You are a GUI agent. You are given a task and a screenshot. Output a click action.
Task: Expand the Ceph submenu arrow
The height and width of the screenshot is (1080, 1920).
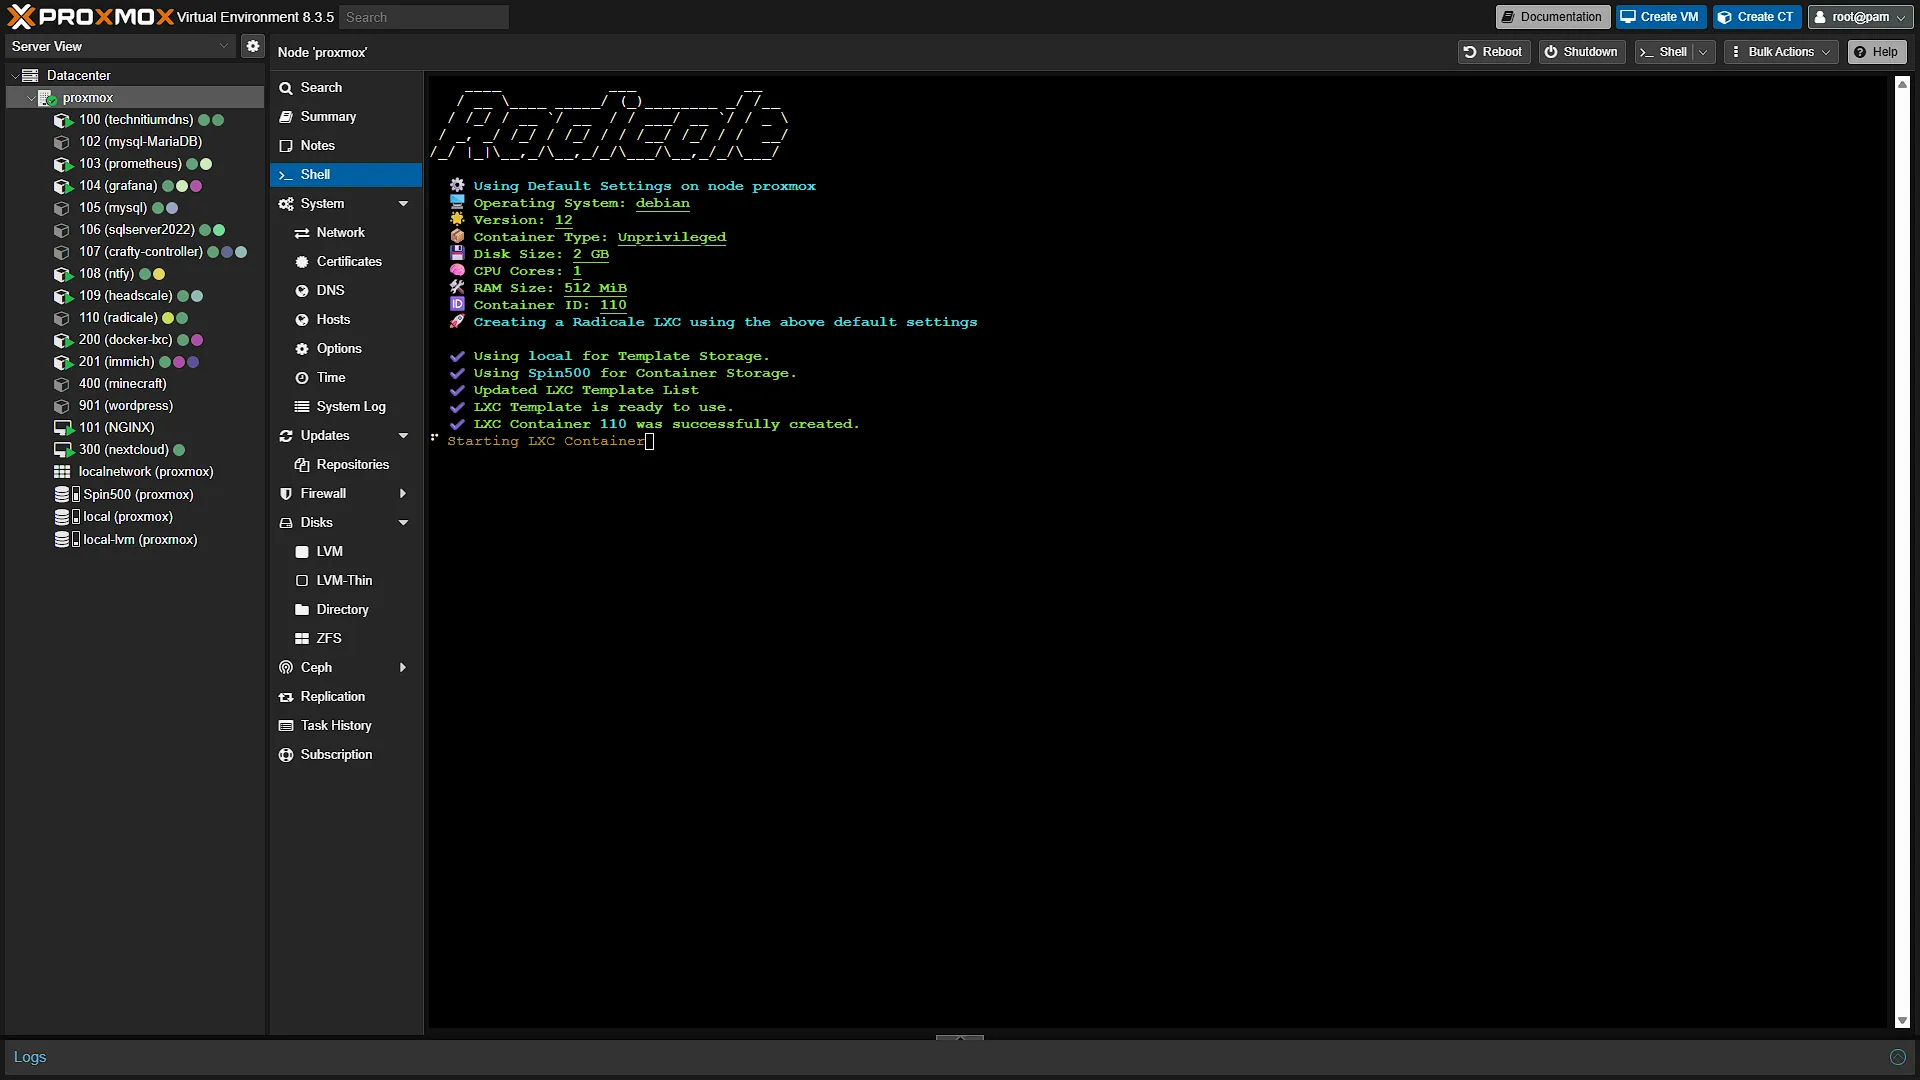(403, 668)
